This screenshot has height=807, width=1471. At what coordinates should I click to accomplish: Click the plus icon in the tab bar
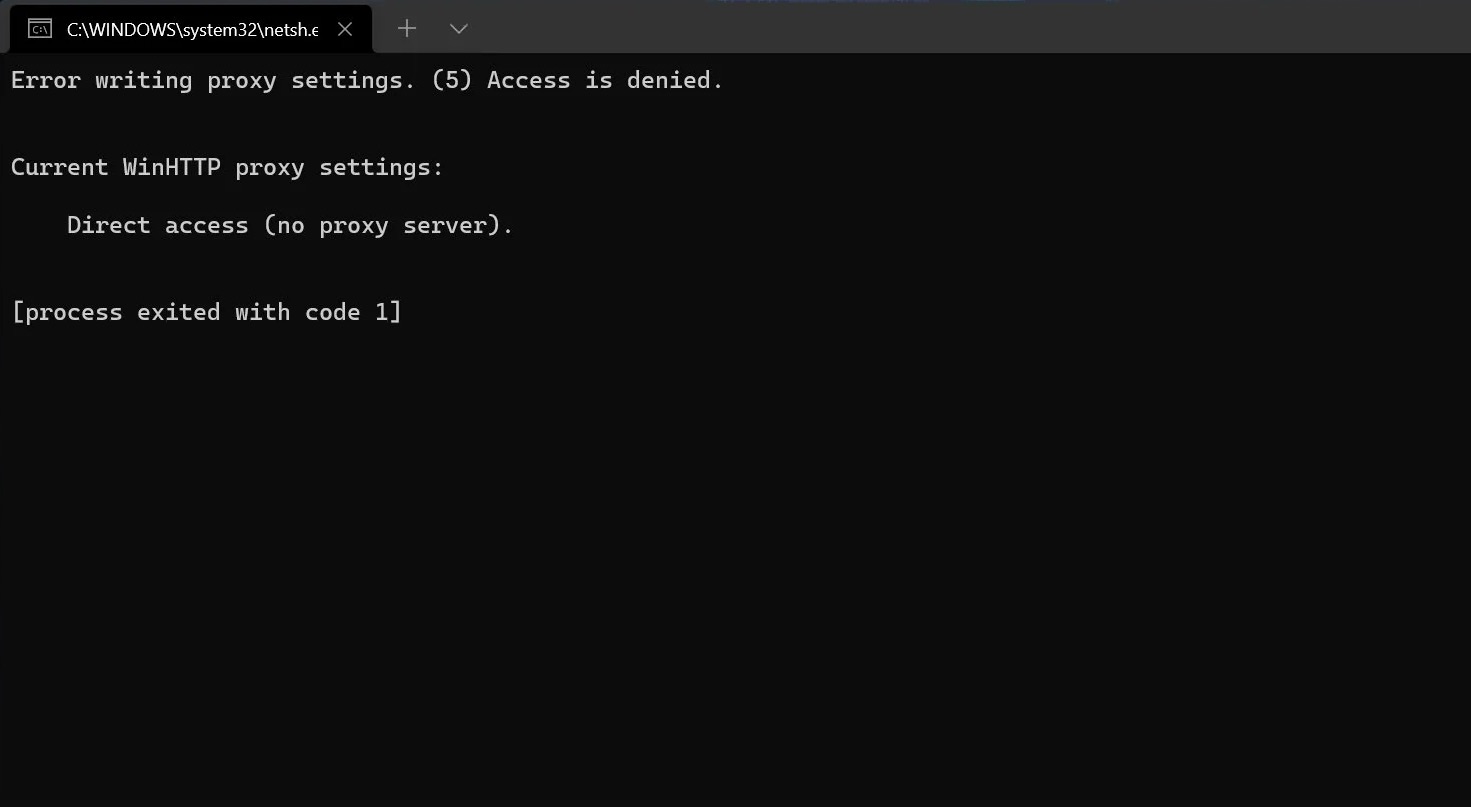point(406,28)
